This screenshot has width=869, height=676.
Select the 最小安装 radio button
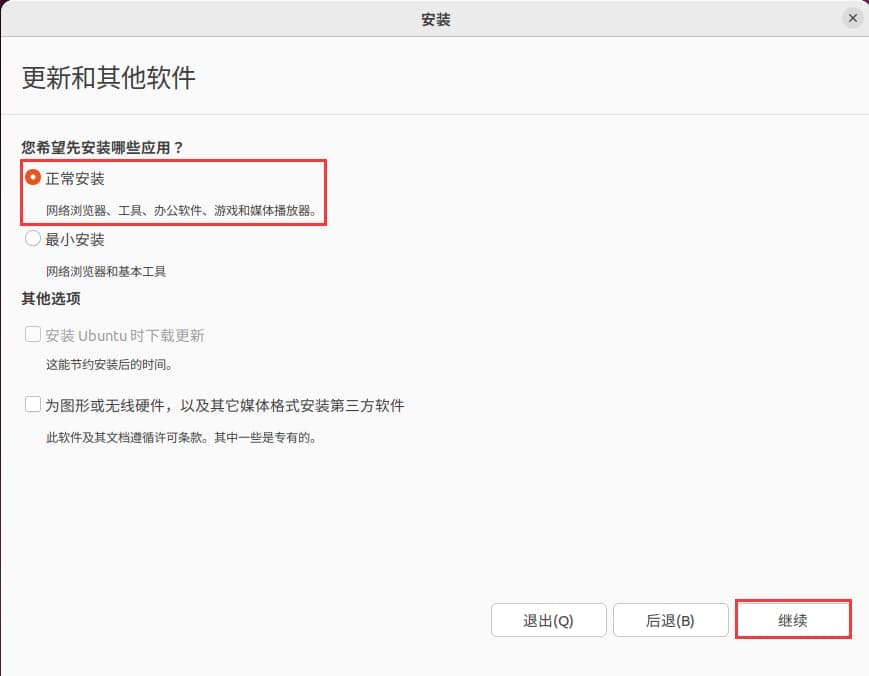click(31, 239)
